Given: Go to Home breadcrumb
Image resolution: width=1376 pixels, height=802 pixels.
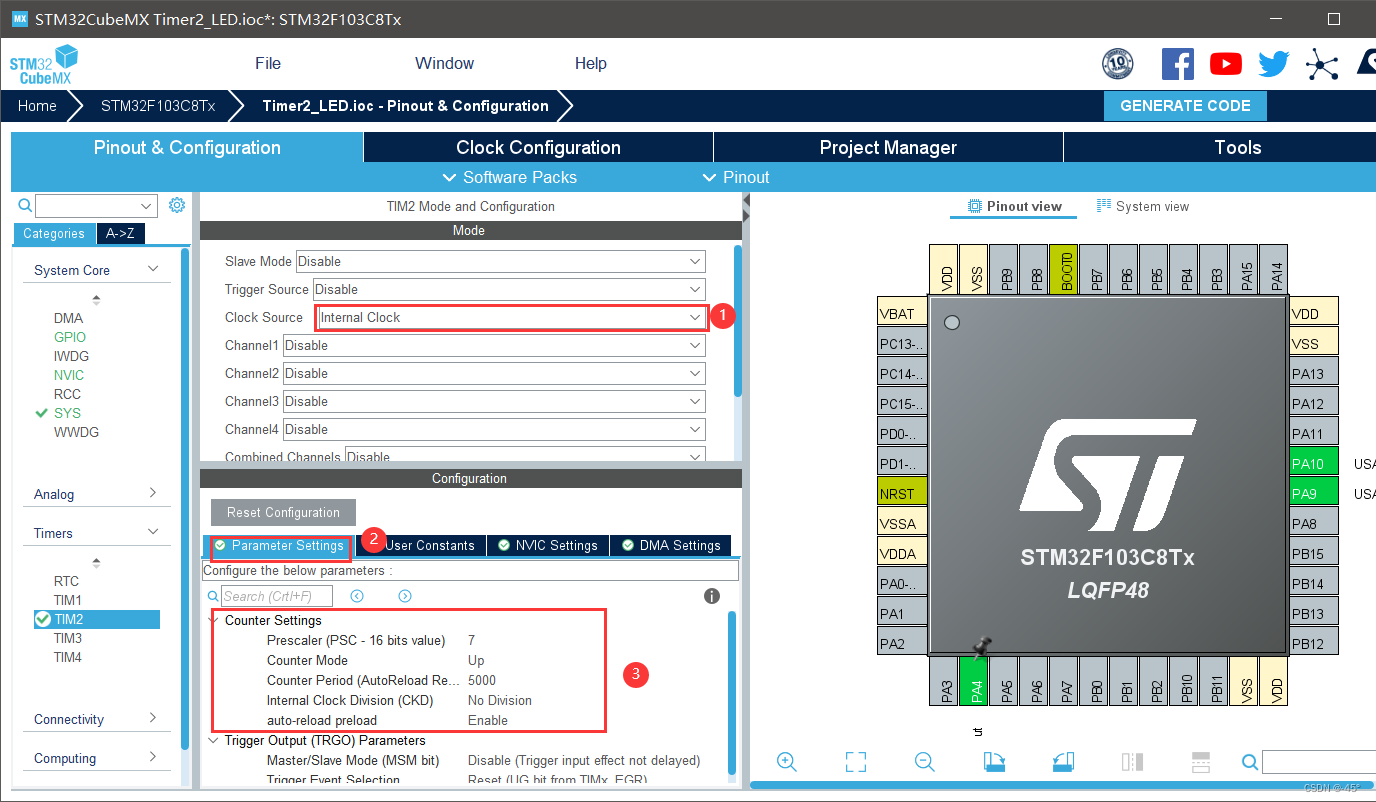Looking at the screenshot, I should (37, 106).
